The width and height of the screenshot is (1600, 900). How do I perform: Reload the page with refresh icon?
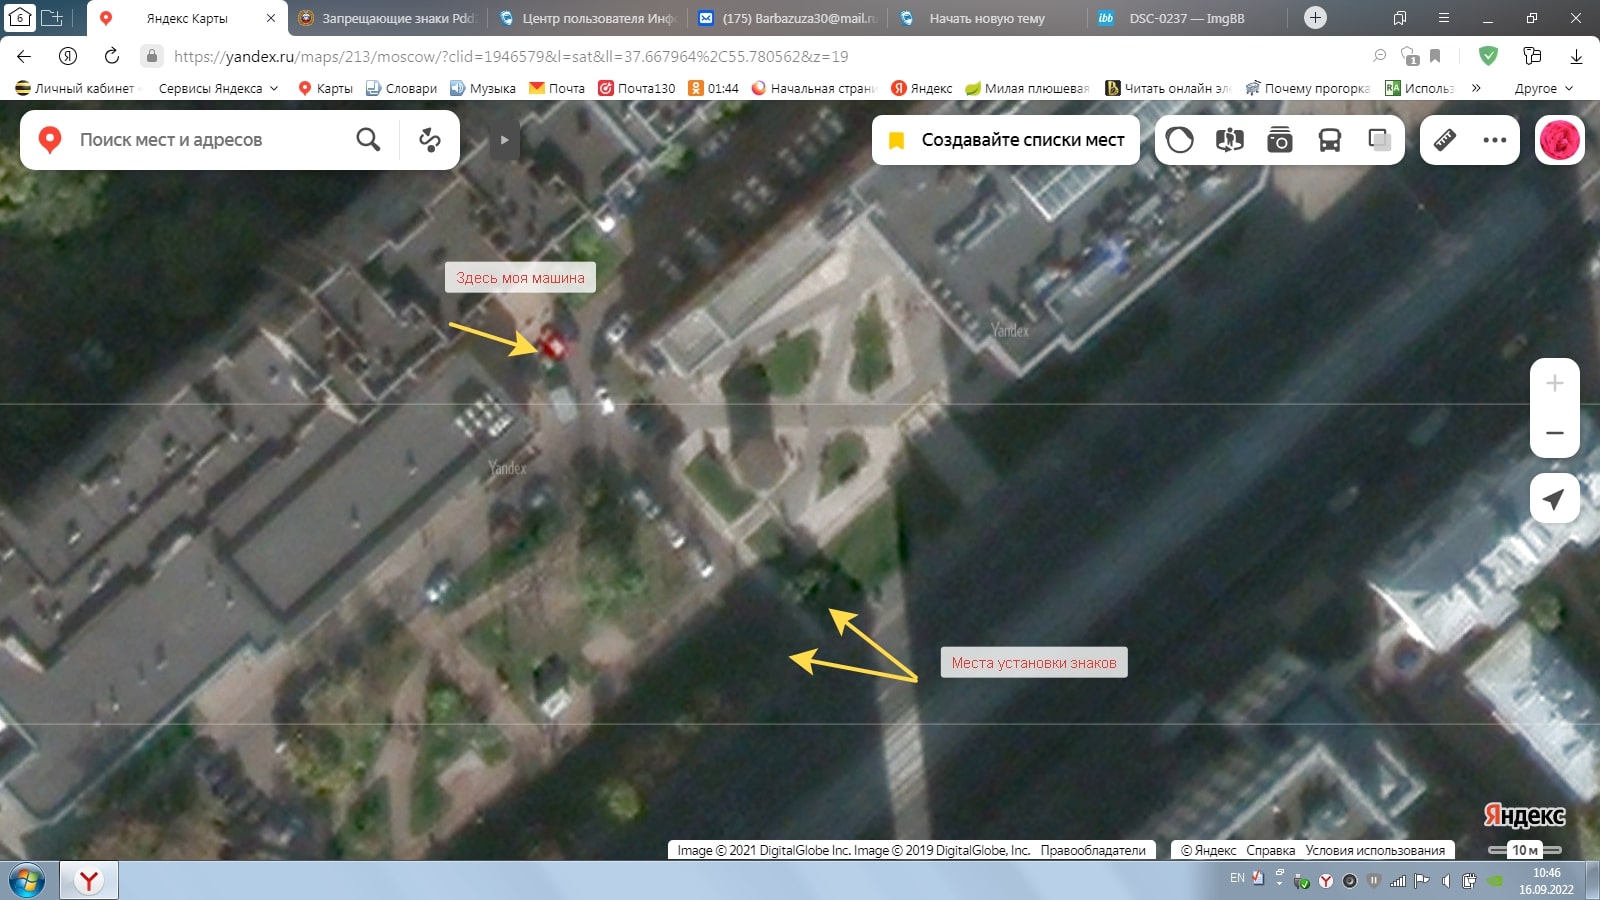pyautogui.click(x=112, y=57)
